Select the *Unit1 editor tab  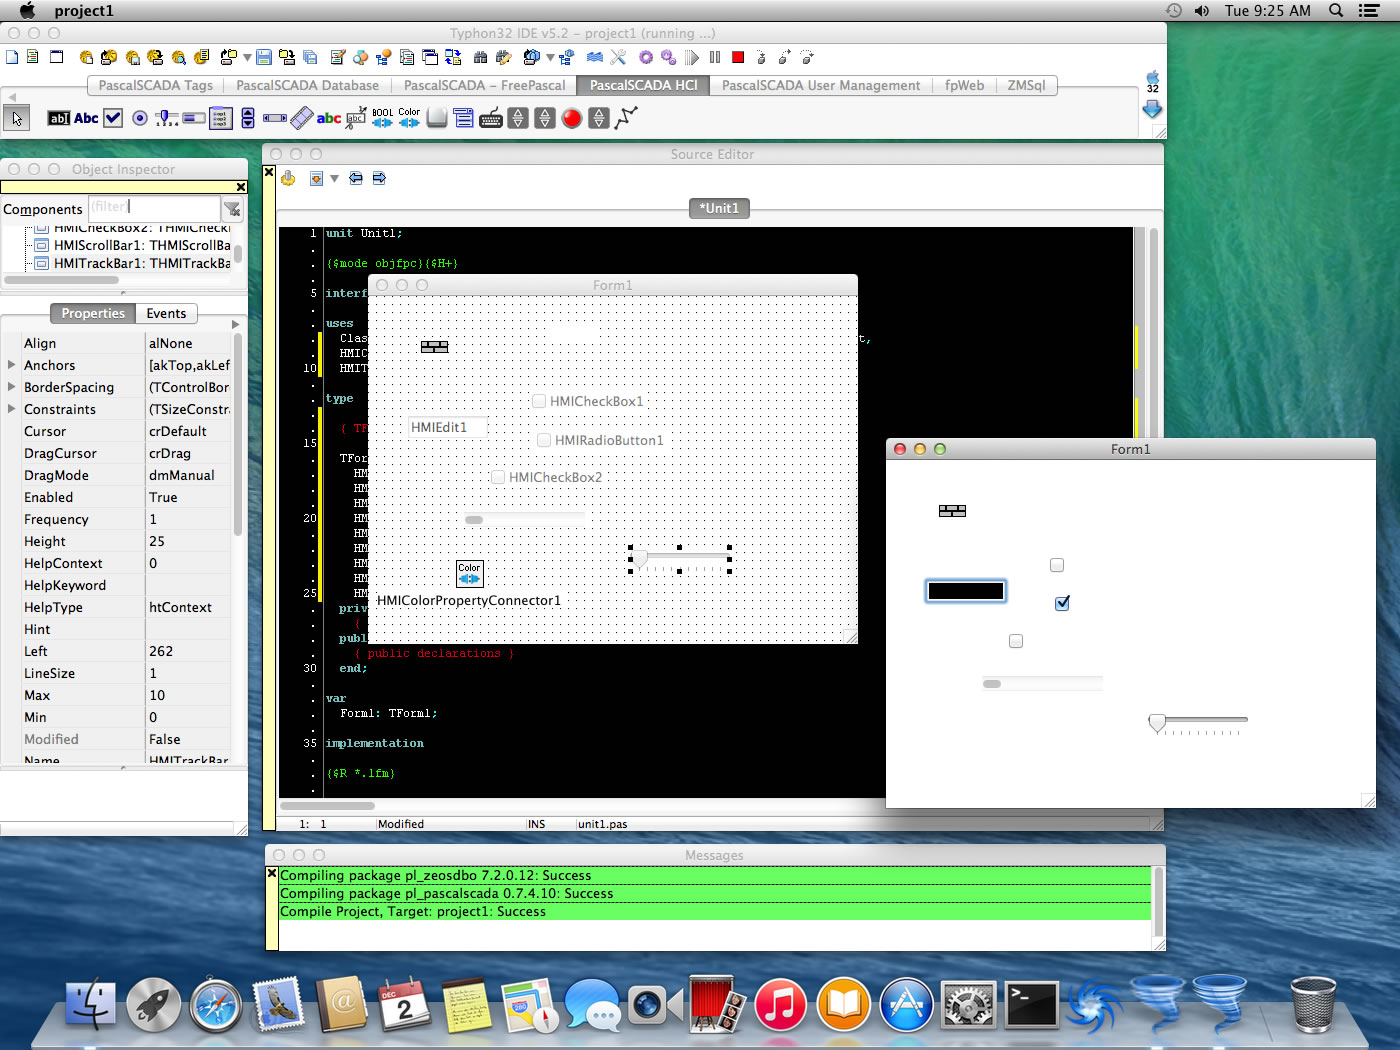719,208
